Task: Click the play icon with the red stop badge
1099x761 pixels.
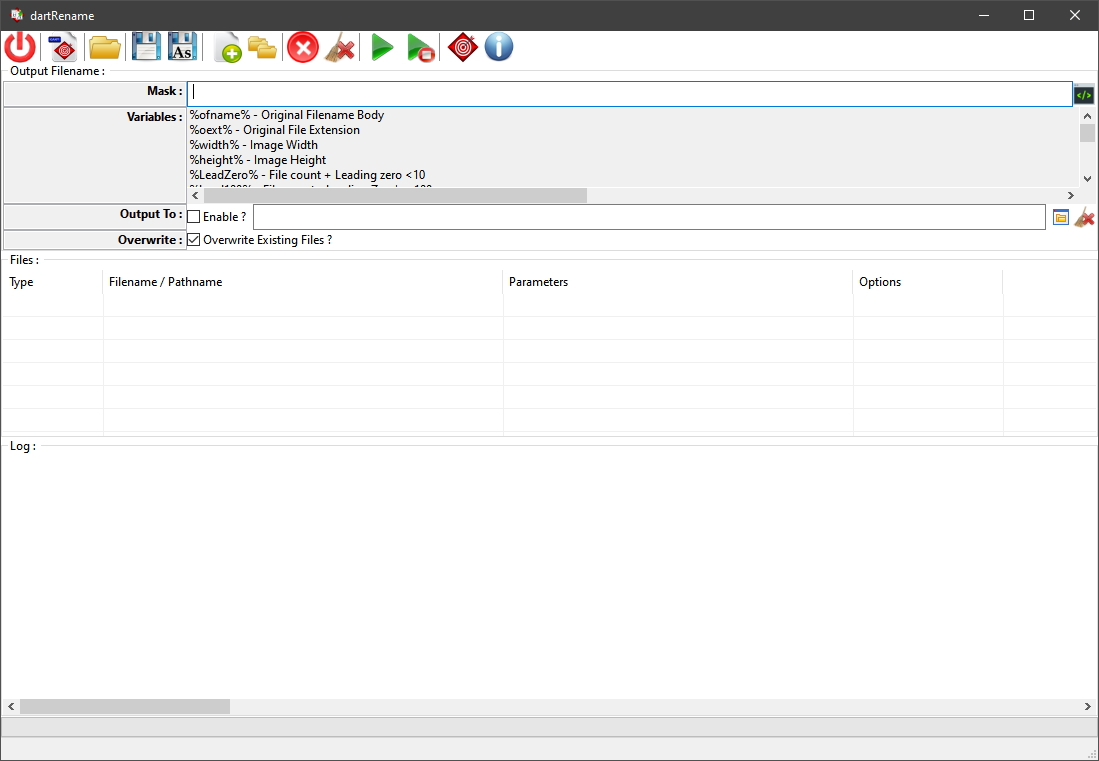Action: [x=421, y=48]
